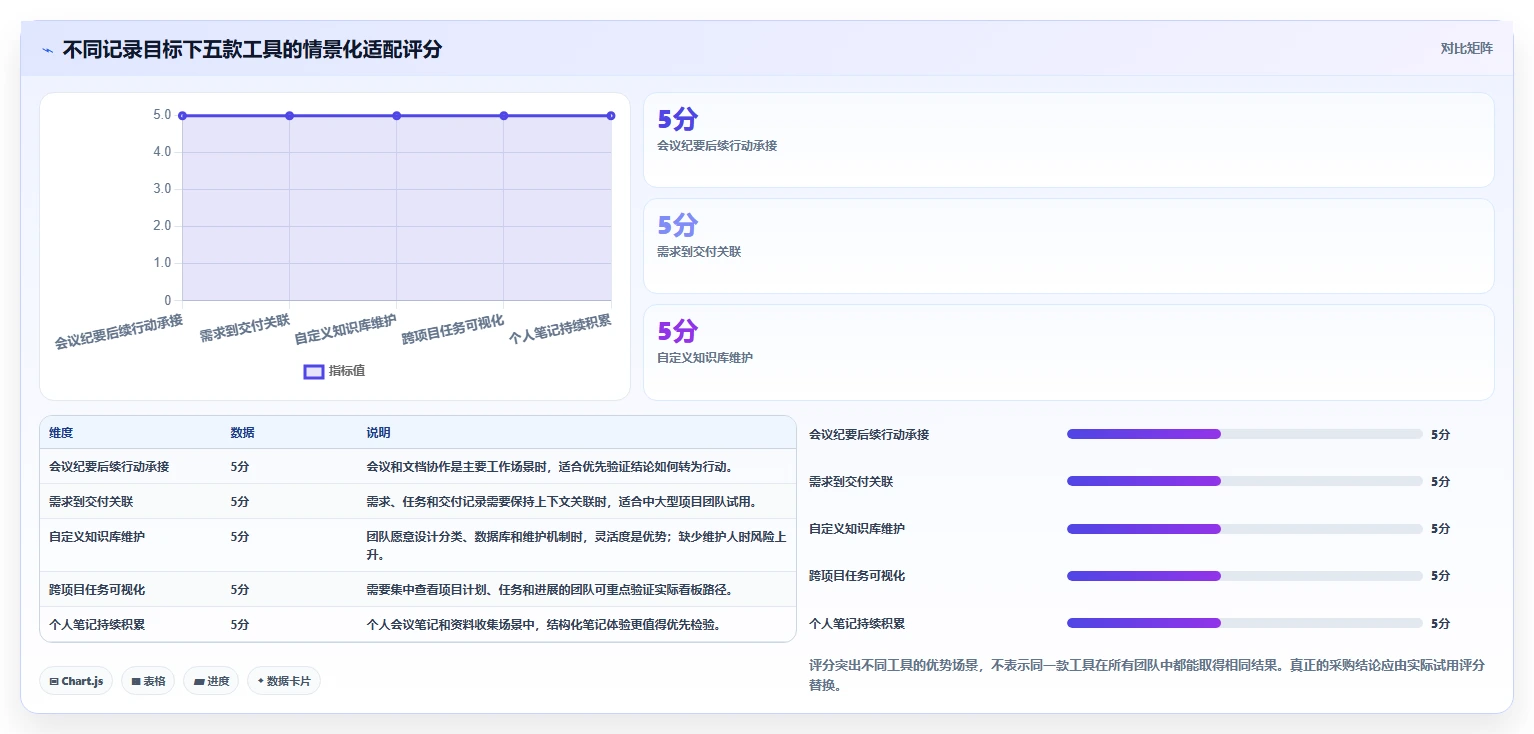Click chart point for 跨项目任务可视化
Image resolution: width=1534 pixels, height=734 pixels.
coord(504,116)
